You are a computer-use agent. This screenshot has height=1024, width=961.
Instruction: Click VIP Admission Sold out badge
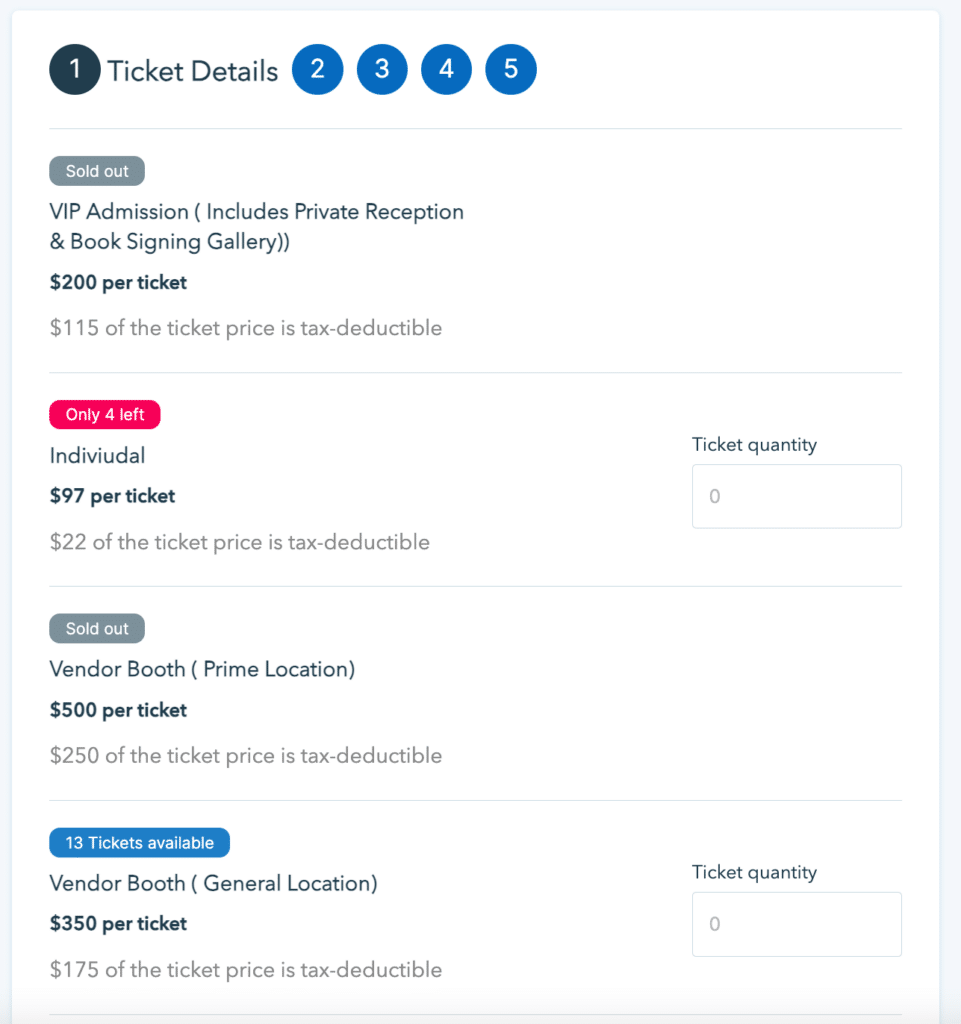coord(97,171)
